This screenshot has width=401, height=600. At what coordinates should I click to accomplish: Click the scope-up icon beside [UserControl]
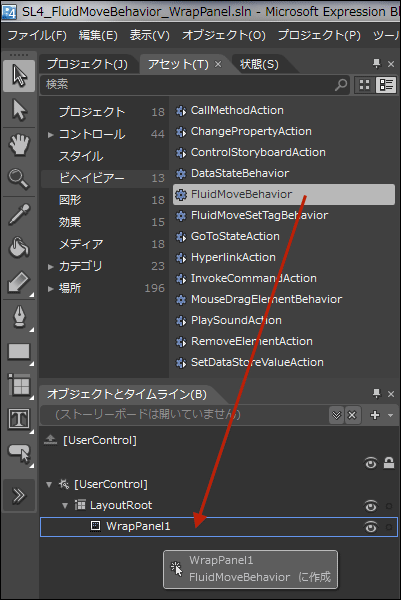point(50,440)
